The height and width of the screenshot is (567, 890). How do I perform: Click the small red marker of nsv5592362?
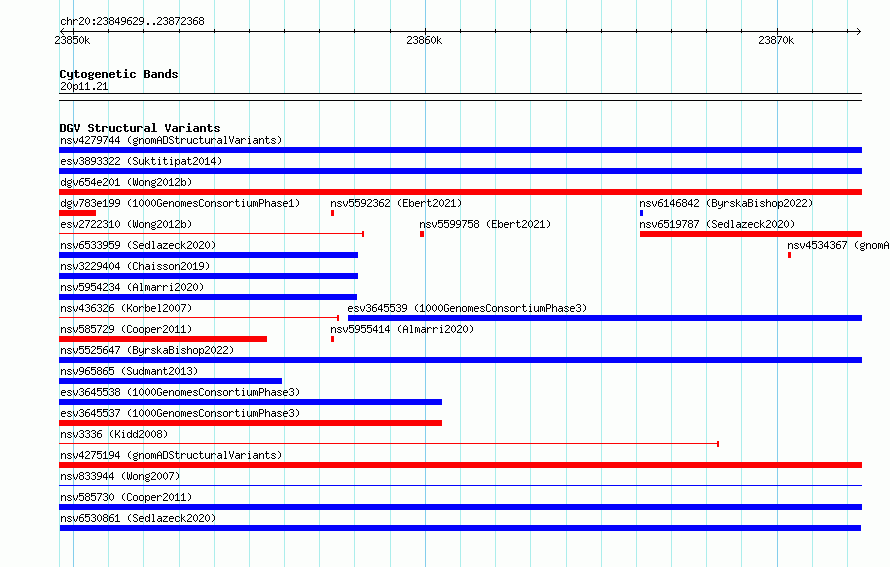click(x=333, y=213)
